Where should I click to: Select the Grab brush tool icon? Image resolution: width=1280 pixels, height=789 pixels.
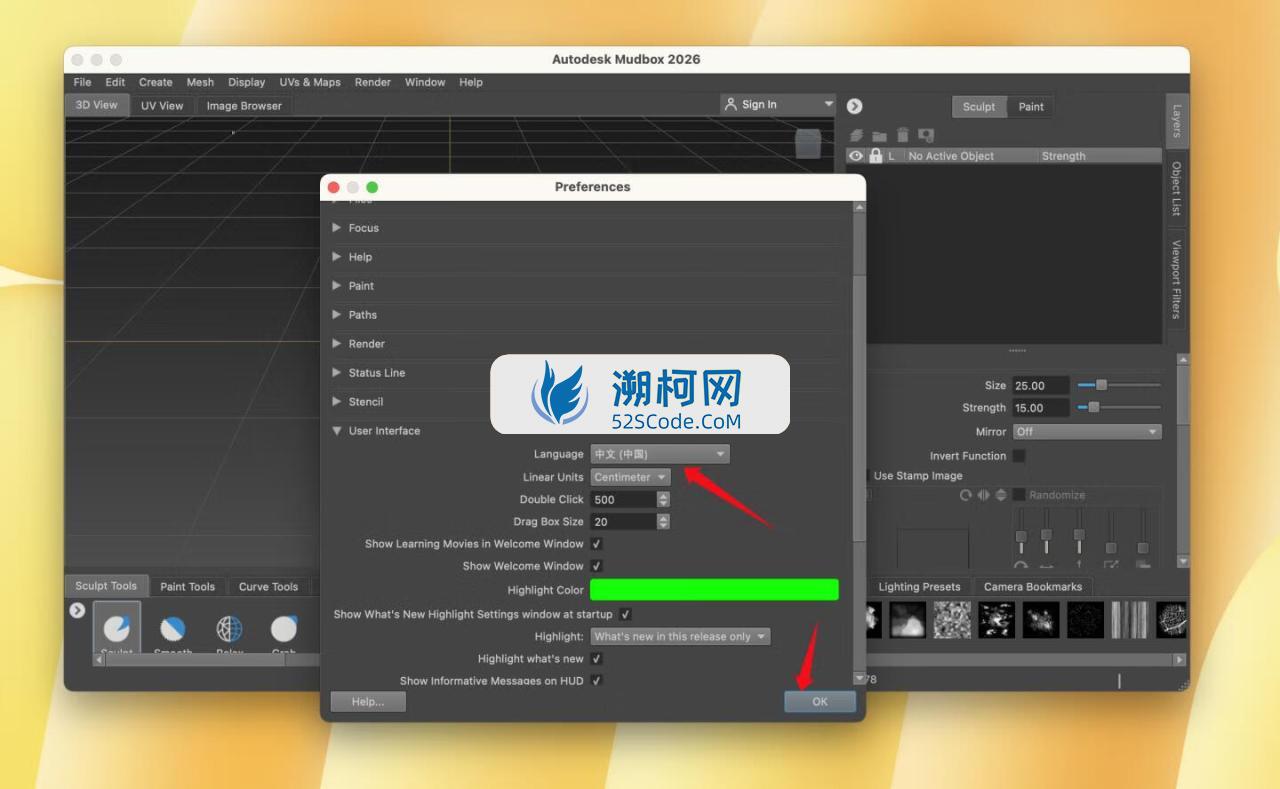284,628
